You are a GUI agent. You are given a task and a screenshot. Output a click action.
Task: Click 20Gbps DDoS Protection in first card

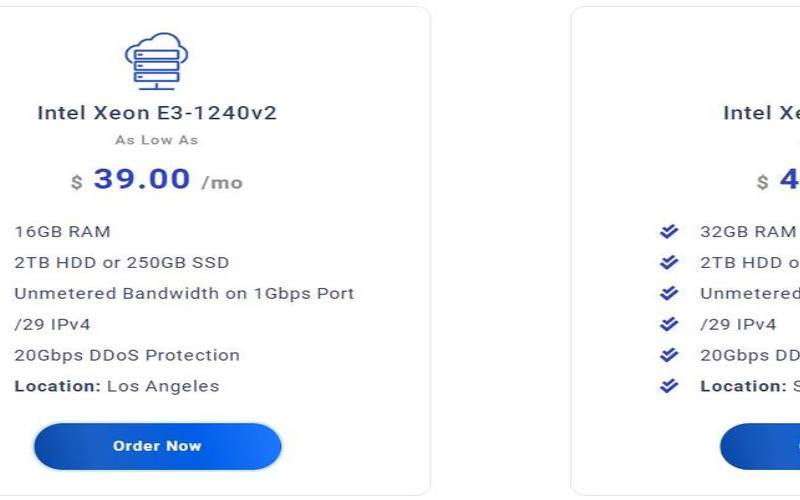click(x=127, y=355)
